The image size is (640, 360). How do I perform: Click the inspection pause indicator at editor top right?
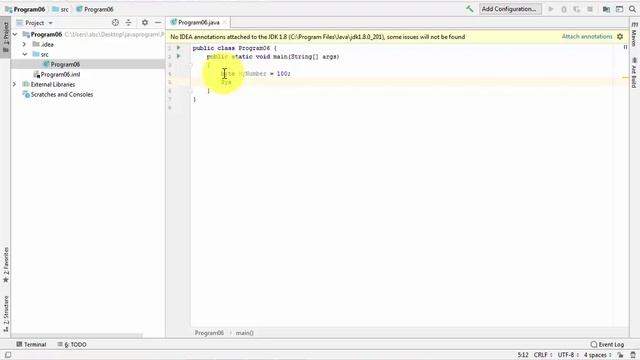(x=625, y=47)
